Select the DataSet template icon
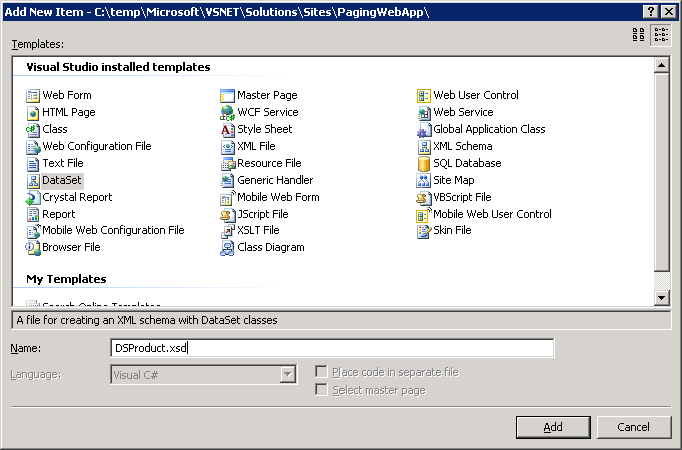Viewport: 682px width, 450px height. point(33,180)
